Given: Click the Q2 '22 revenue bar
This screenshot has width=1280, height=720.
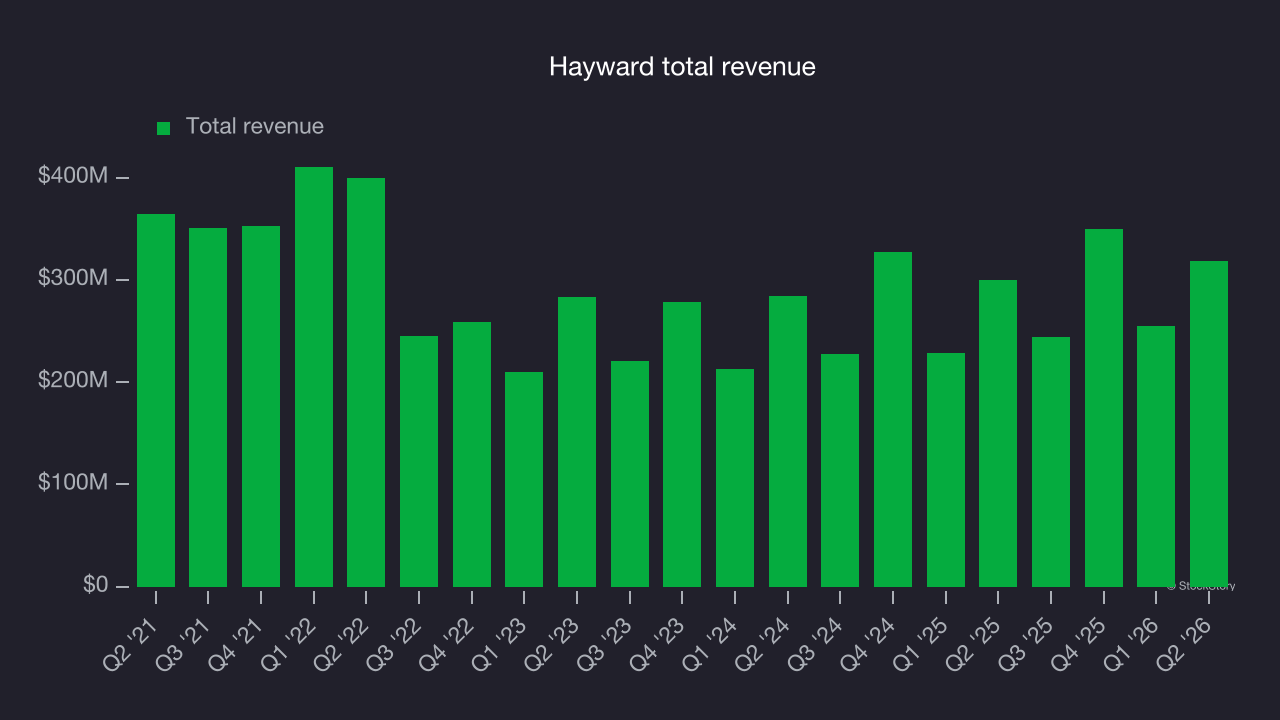Looking at the screenshot, I should [366, 382].
